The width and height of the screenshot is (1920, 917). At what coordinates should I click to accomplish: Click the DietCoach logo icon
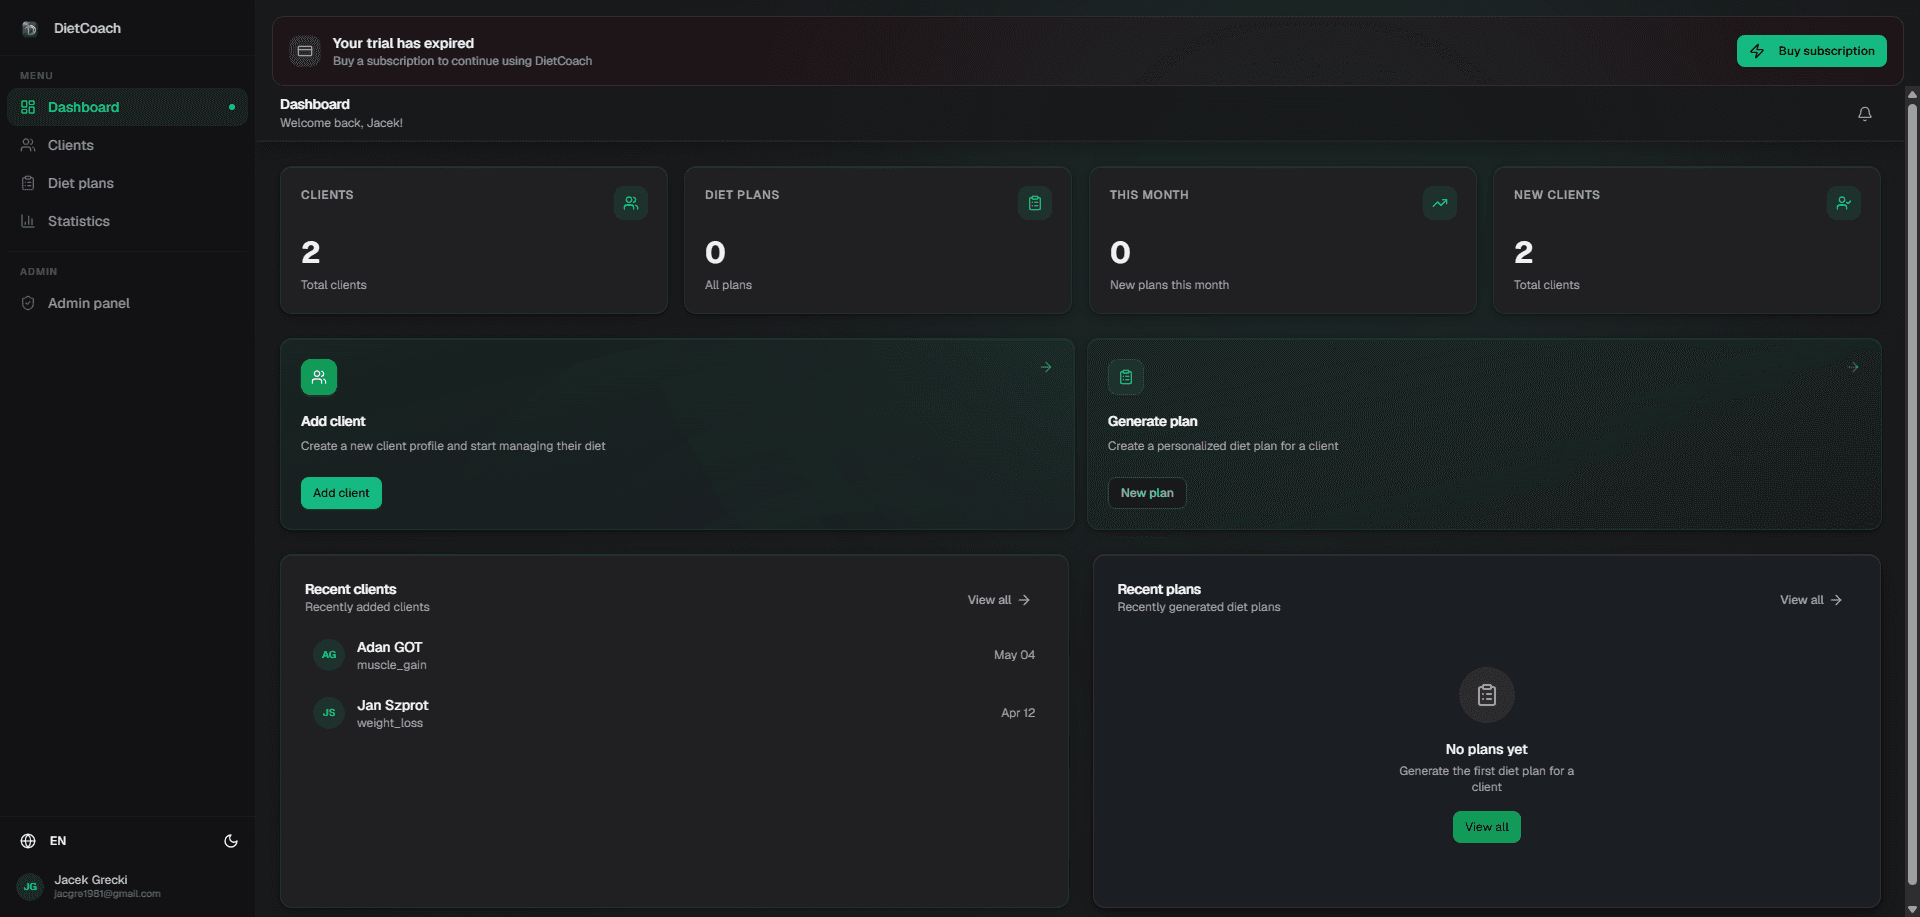tap(30, 28)
